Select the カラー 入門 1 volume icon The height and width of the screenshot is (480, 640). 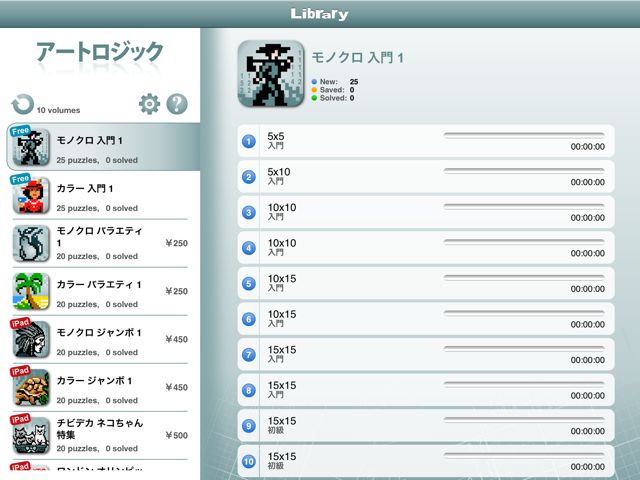31,195
